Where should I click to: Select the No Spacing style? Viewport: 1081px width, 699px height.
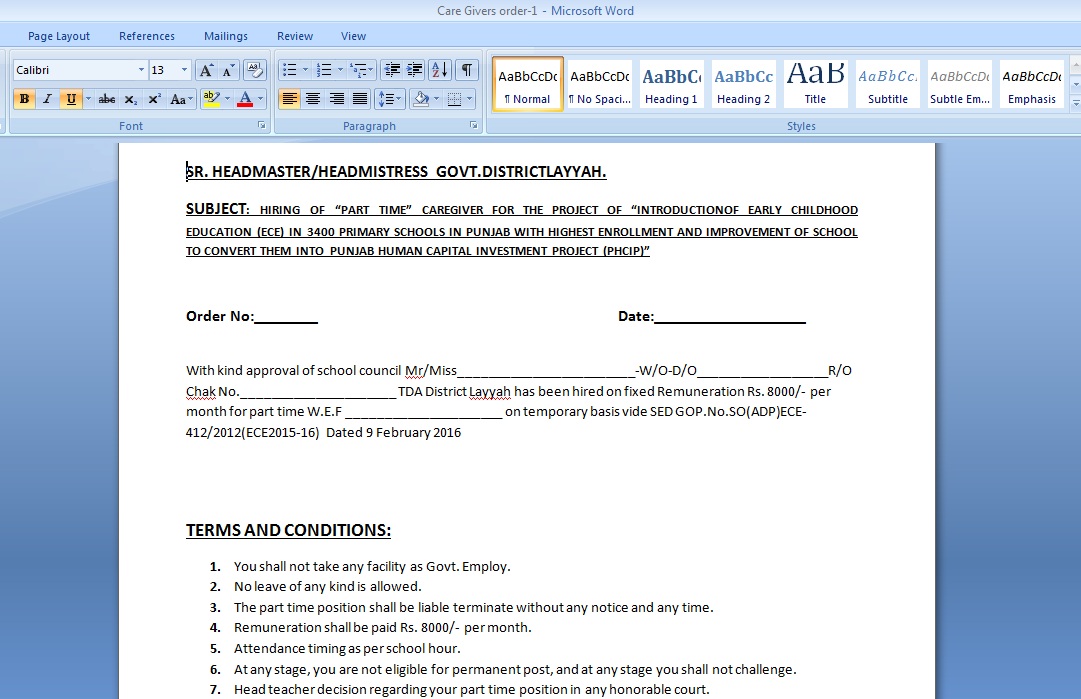[x=599, y=84]
